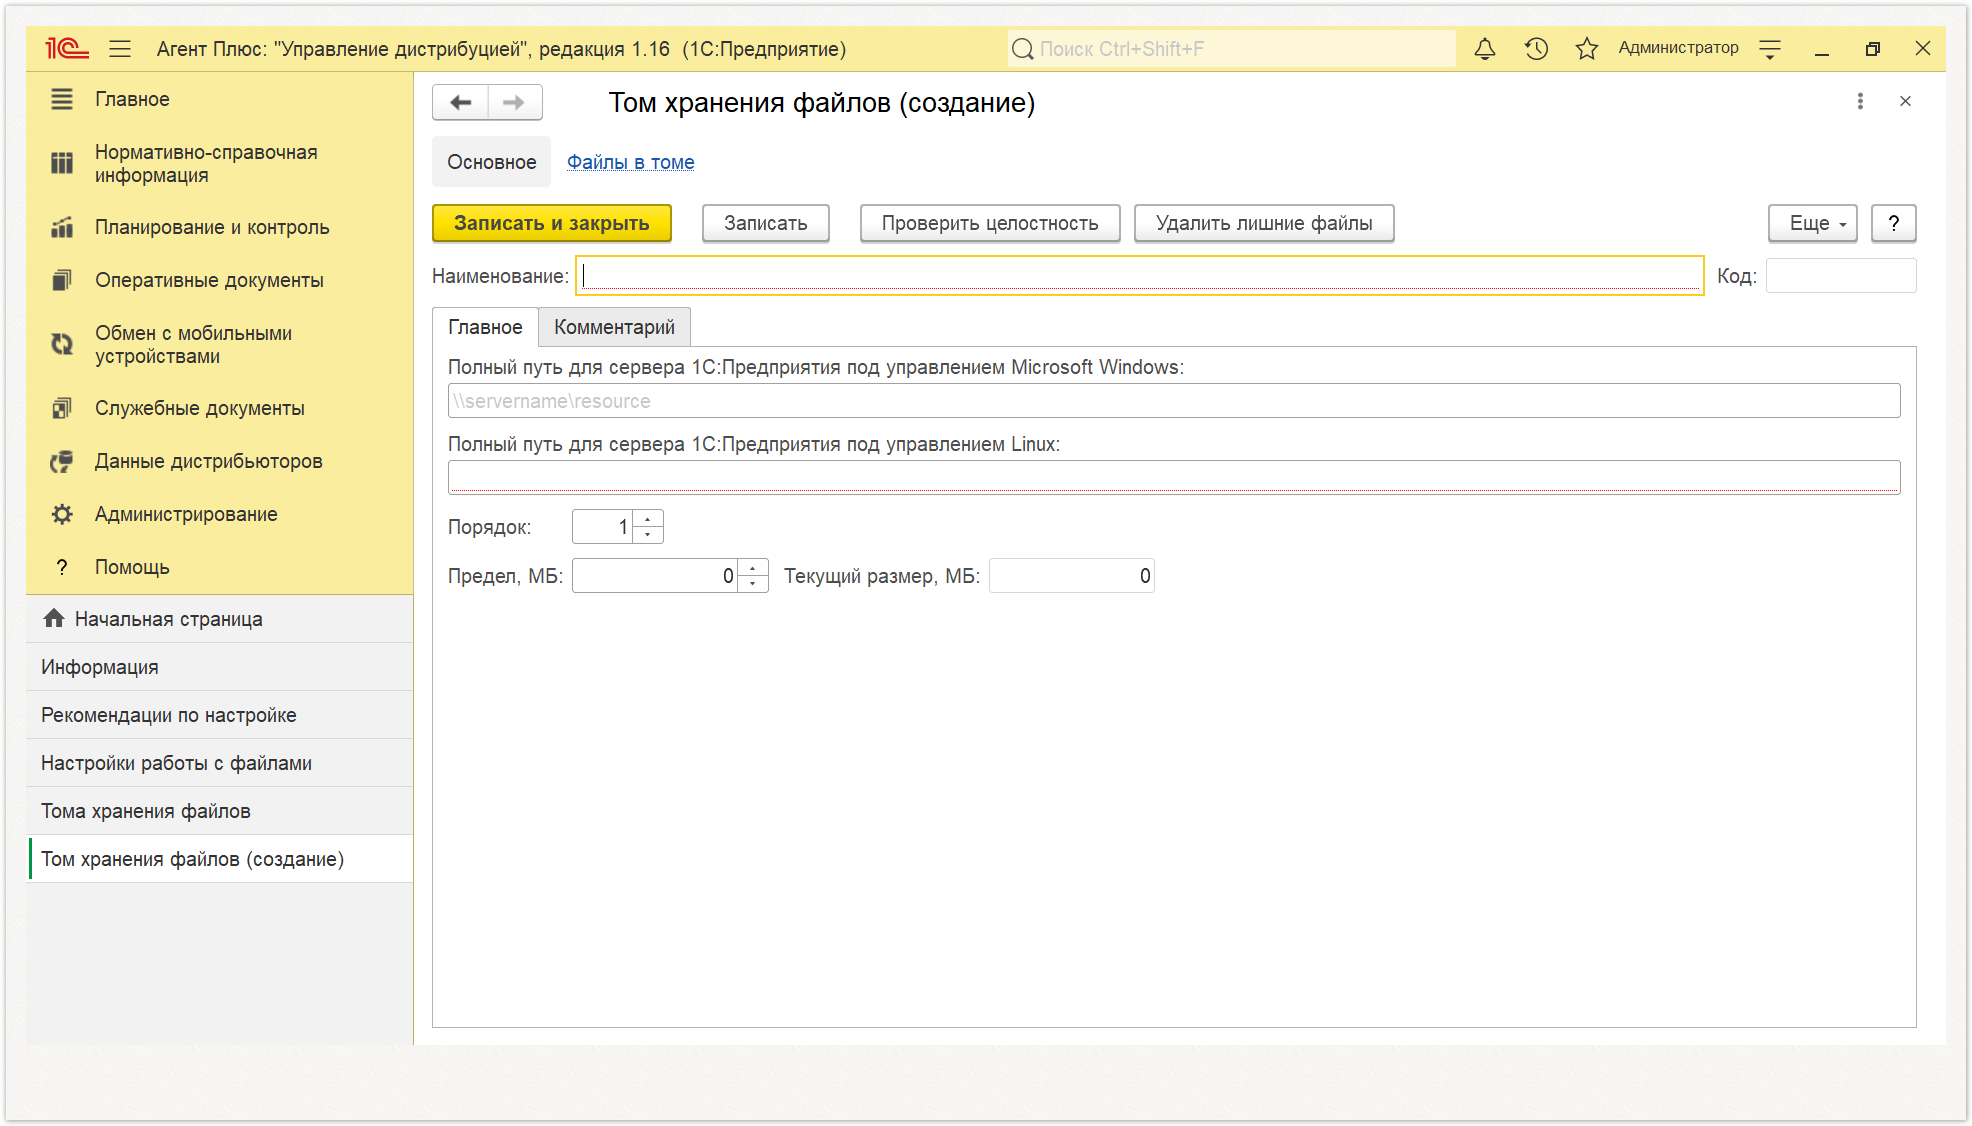1972x1126 pixels.
Task: Go back with the left arrow button
Action: pyautogui.click(x=461, y=102)
